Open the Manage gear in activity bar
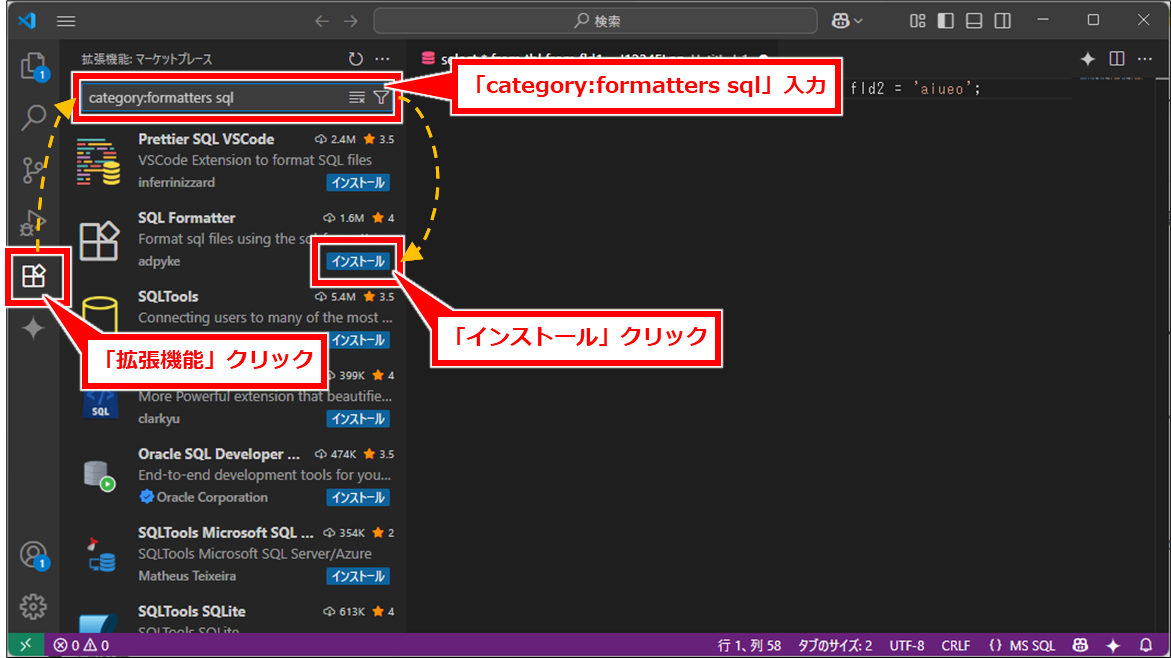The height and width of the screenshot is (658, 1171). [33, 606]
